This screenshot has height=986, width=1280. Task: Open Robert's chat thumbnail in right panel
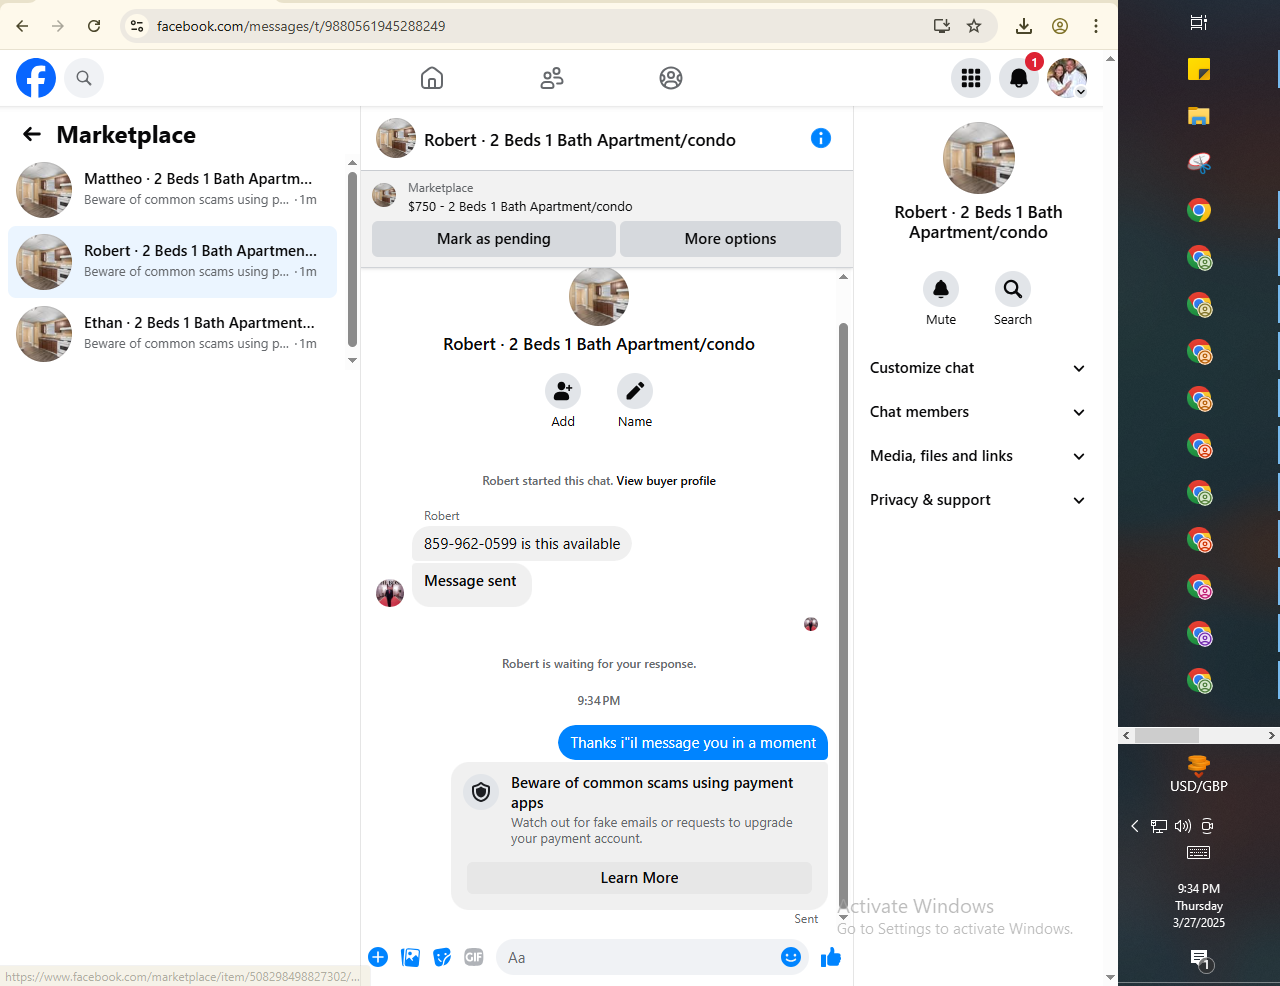tap(979, 158)
